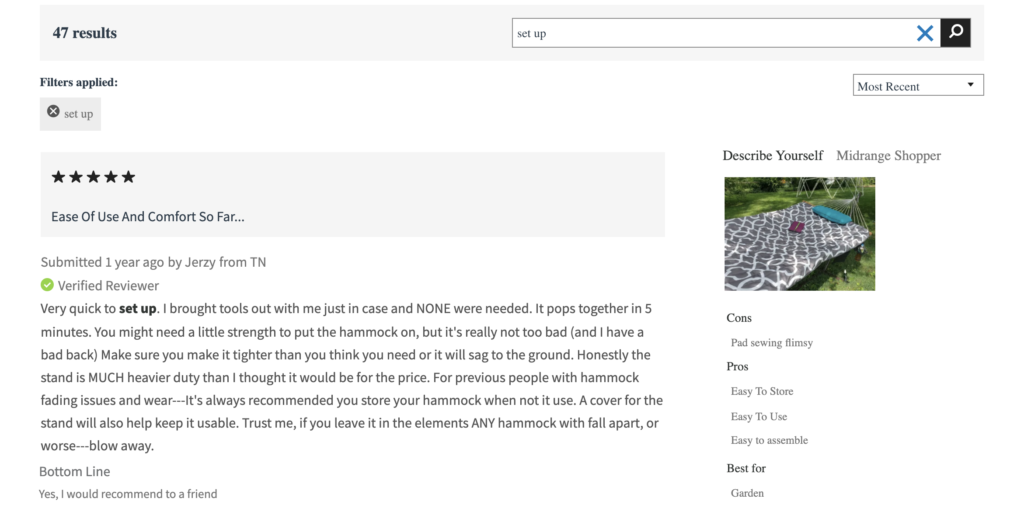
Task: Select the "Easy To Store" pro tag
Action: point(762,391)
